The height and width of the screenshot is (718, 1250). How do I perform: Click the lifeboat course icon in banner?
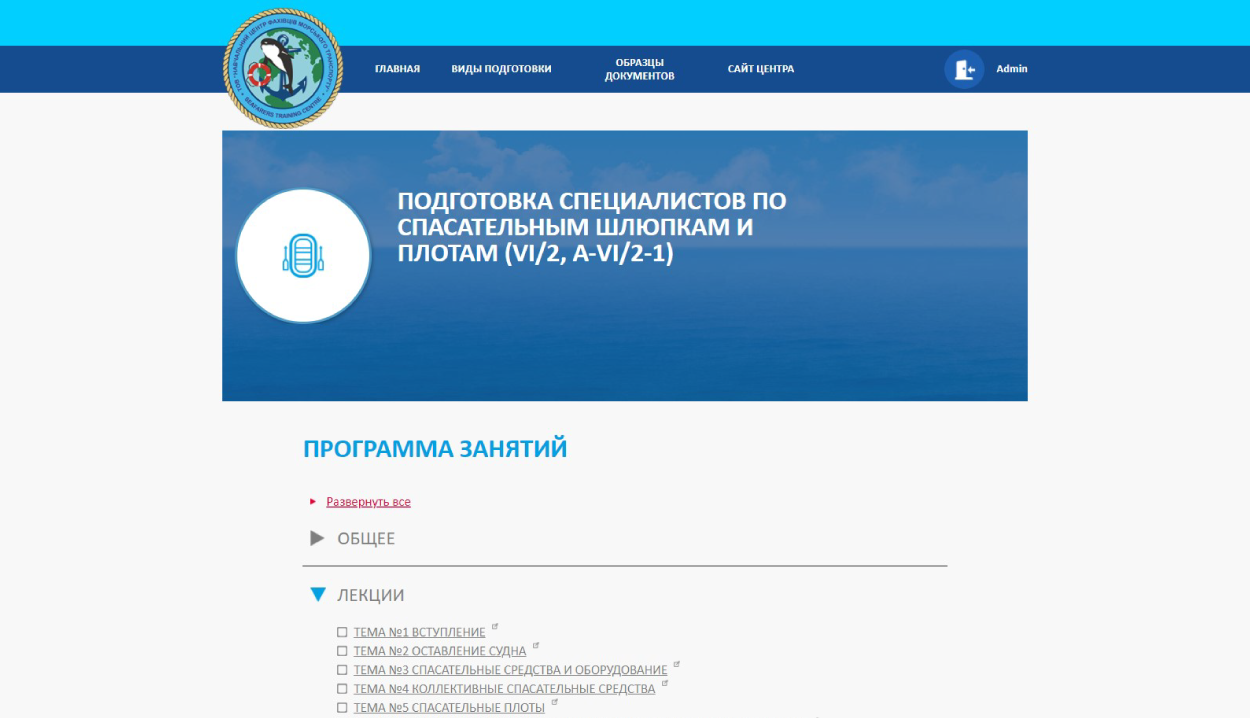pos(303,255)
